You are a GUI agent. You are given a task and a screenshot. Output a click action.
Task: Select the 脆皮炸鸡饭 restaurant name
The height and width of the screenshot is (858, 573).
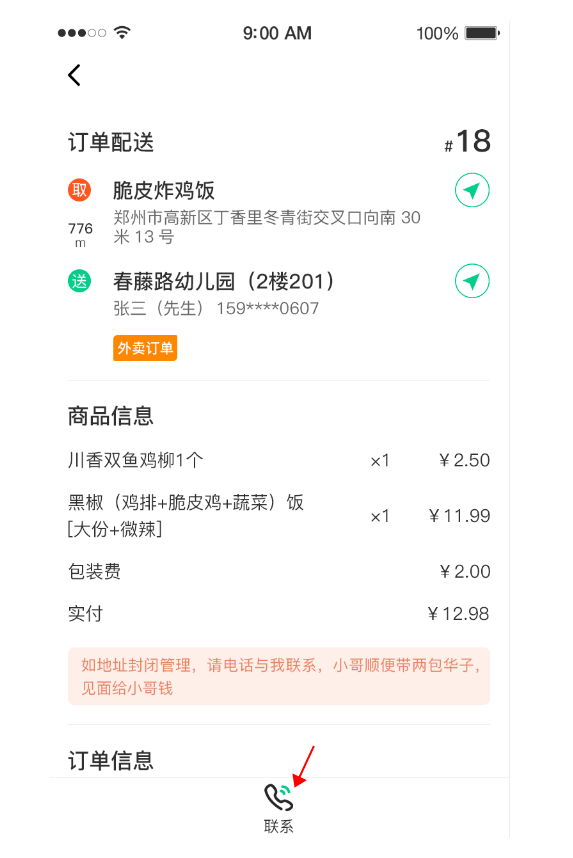coord(164,190)
